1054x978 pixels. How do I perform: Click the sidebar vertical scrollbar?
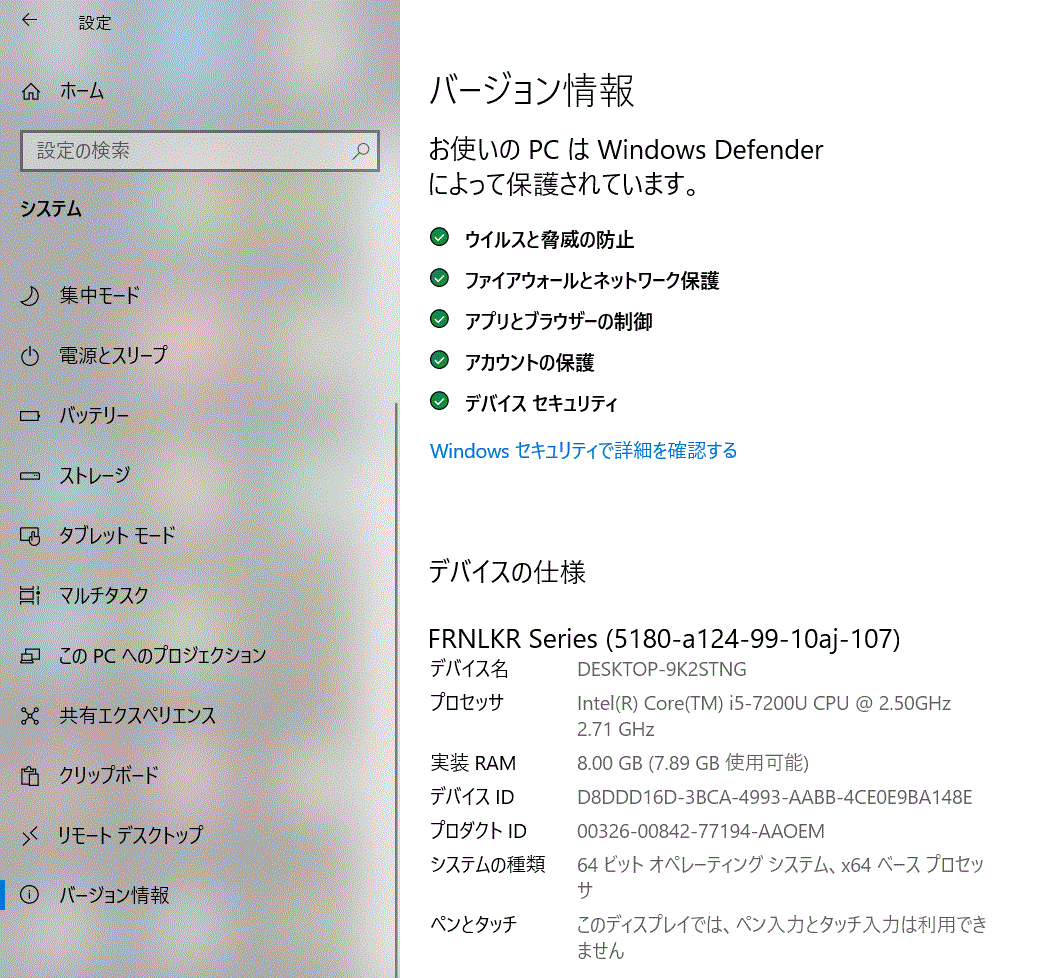click(397, 689)
